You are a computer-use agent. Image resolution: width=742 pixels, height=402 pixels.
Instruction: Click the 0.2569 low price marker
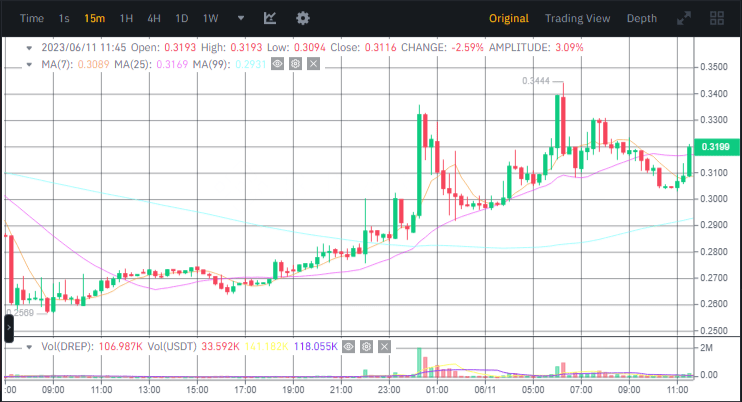(20, 313)
